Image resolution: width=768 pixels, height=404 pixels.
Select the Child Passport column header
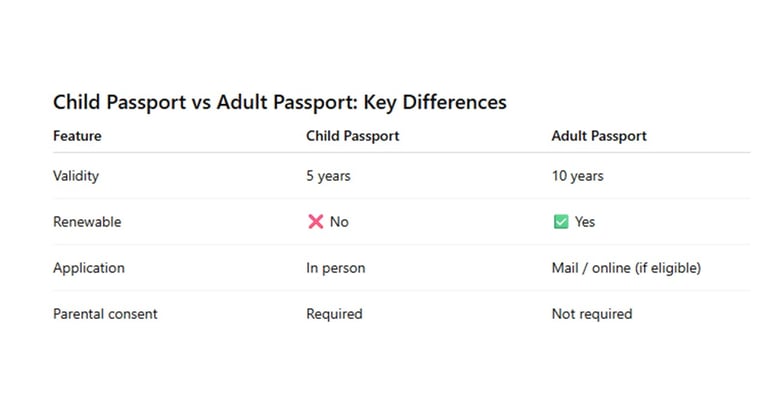(352, 136)
